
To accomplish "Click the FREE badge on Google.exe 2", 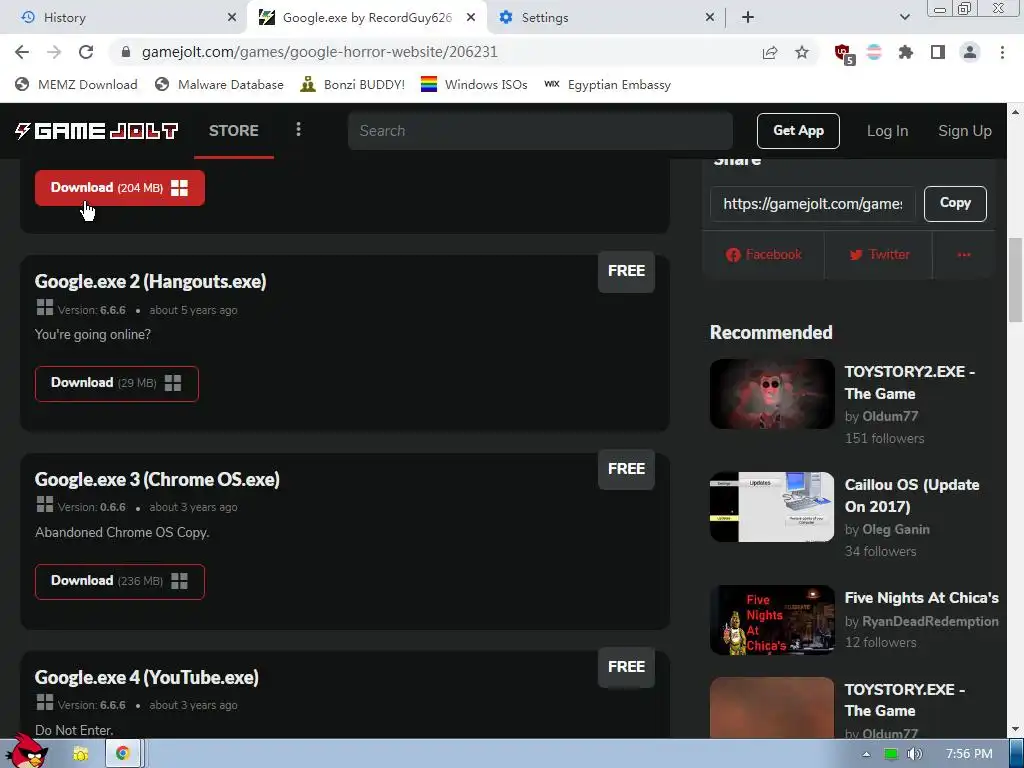I will coord(626,271).
